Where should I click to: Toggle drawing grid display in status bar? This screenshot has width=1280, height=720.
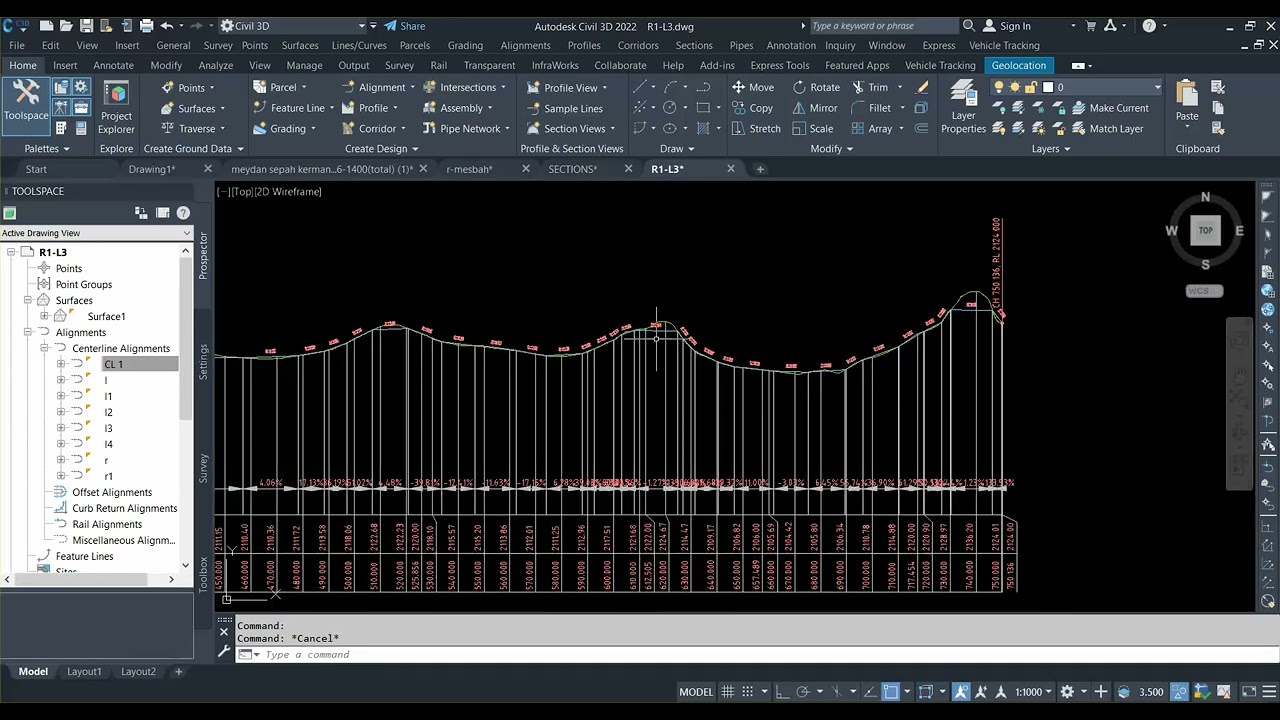pyautogui.click(x=727, y=692)
